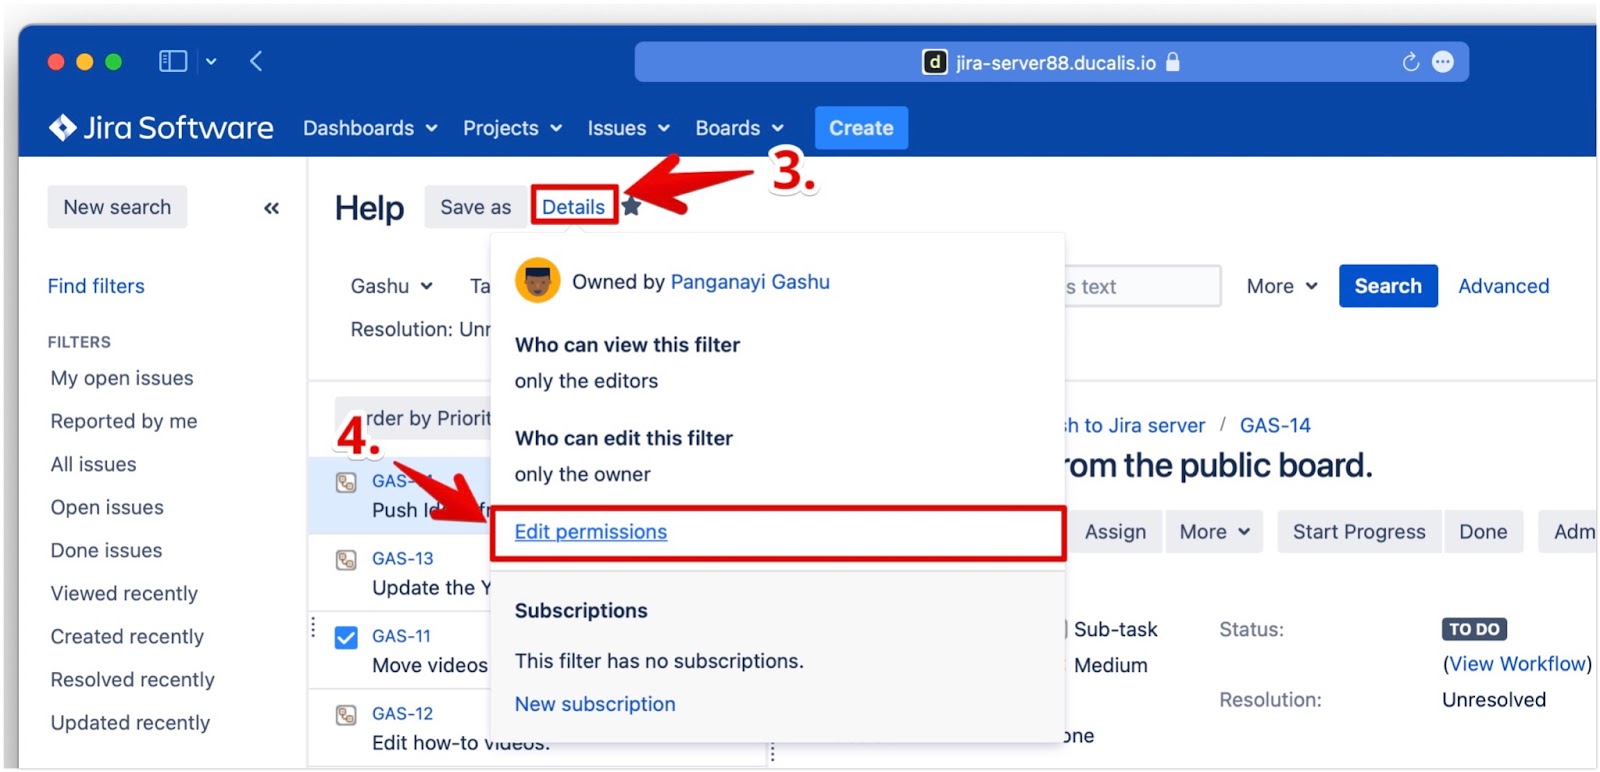The height and width of the screenshot is (772, 1600).
Task: Select the Reported by me filter
Action: (124, 421)
